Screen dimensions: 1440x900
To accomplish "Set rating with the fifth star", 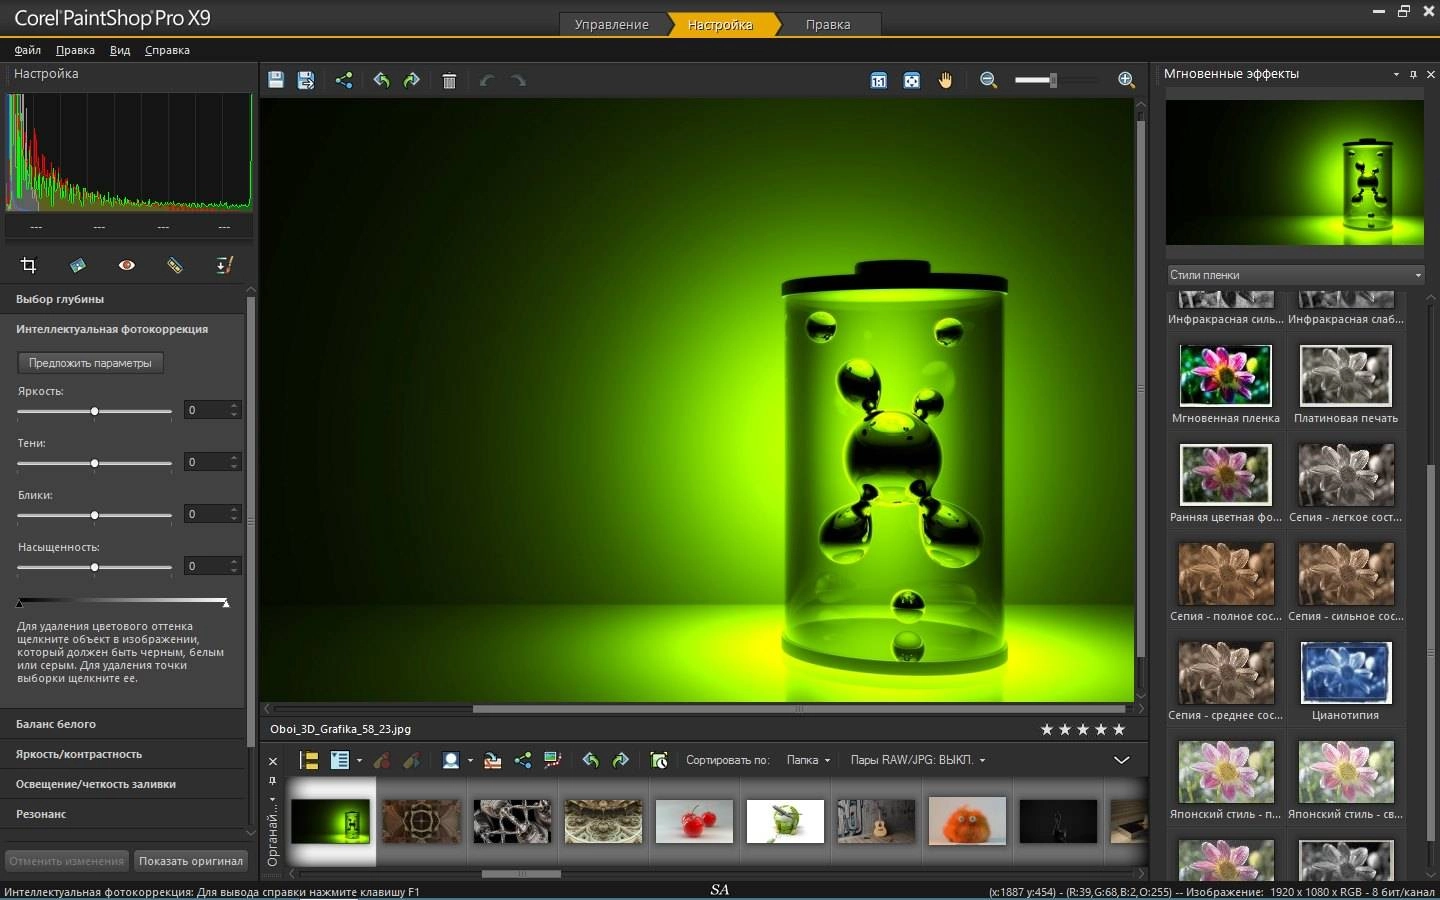I will pos(1119,729).
